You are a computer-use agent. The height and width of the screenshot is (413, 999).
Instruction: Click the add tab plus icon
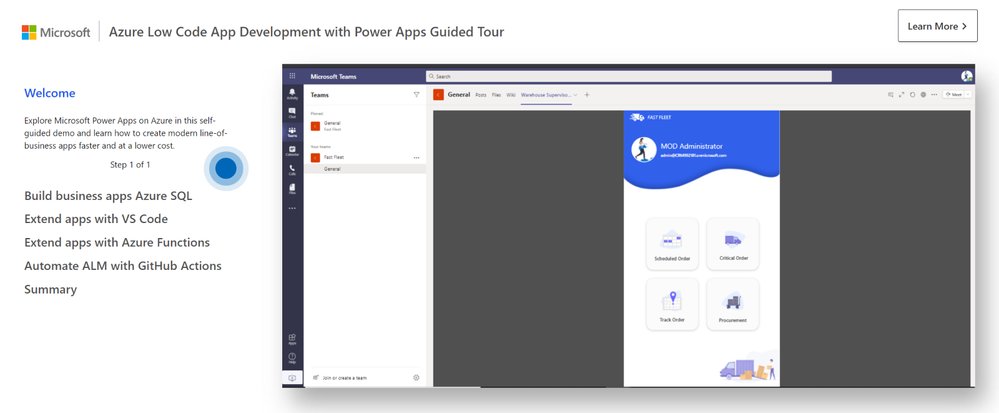587,94
